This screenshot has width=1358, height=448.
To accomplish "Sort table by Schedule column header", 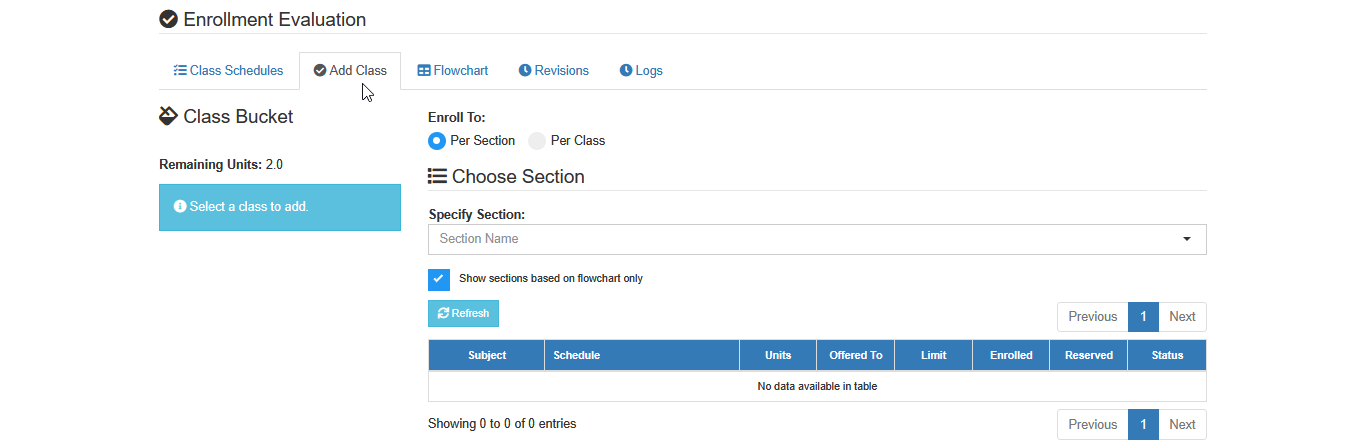I will [642, 355].
